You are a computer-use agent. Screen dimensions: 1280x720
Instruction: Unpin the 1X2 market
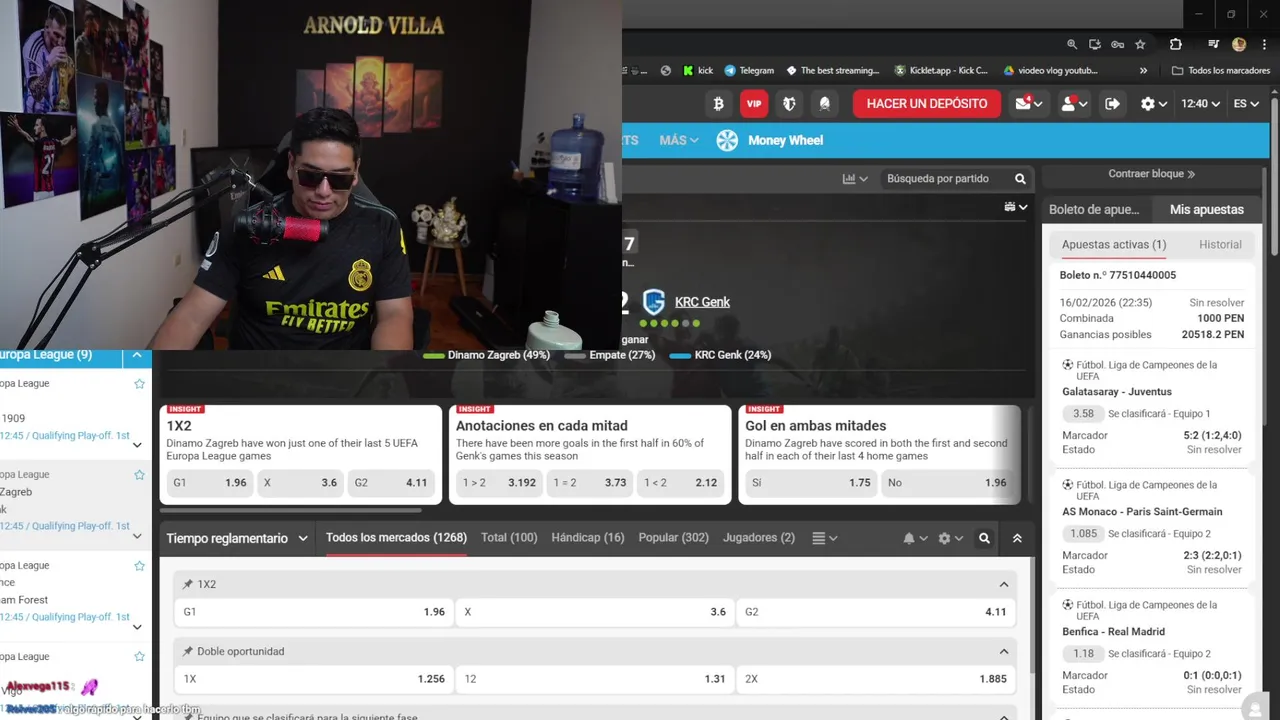tap(187, 584)
